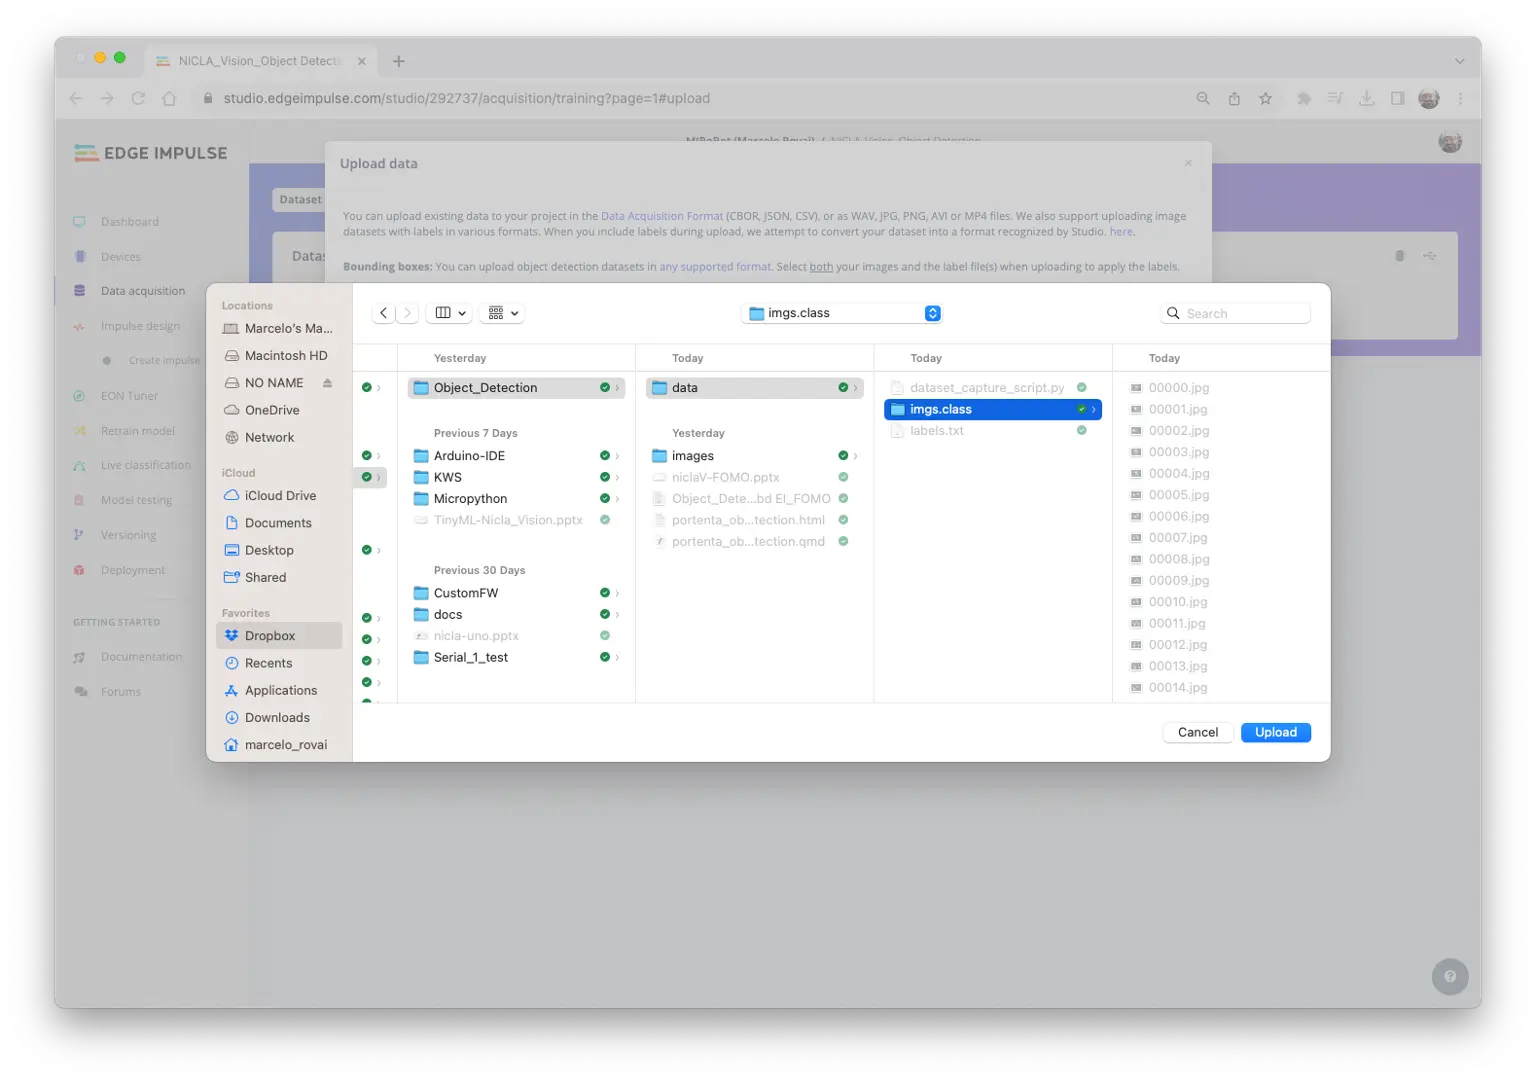Go back using the left chevron button

[x=384, y=313]
